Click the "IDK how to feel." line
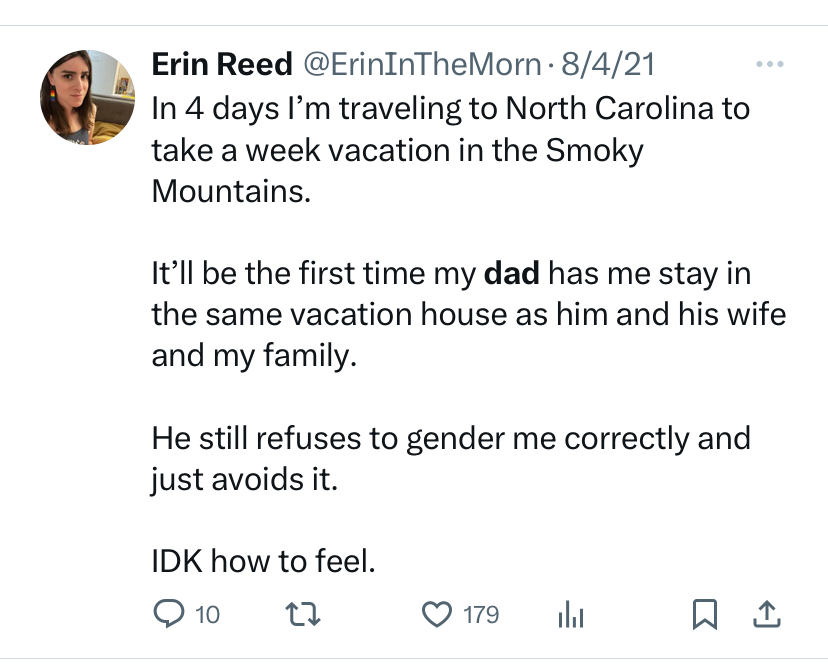 point(263,561)
